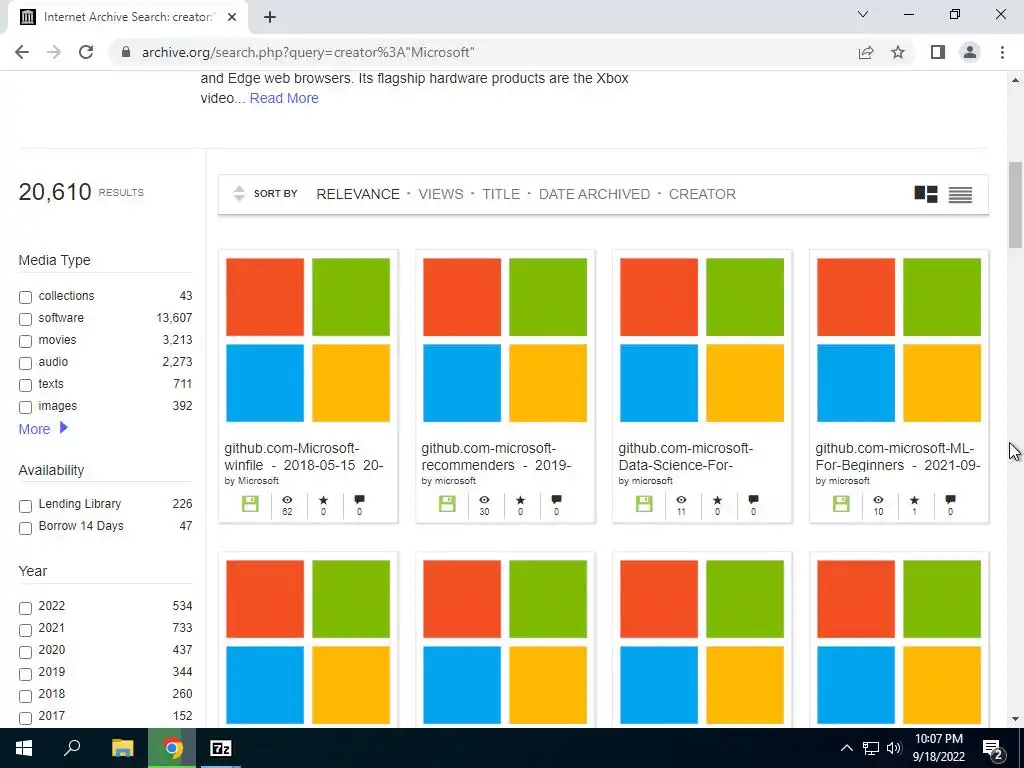Show hidden system tray icons
1024x768 pixels.
[846, 748]
